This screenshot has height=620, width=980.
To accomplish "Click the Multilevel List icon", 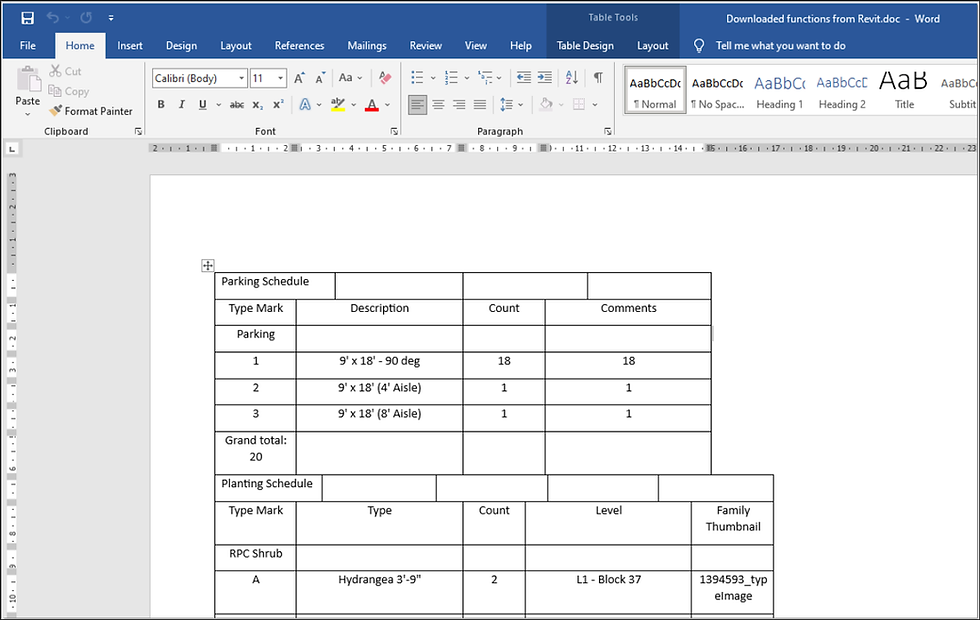I will click(x=485, y=78).
